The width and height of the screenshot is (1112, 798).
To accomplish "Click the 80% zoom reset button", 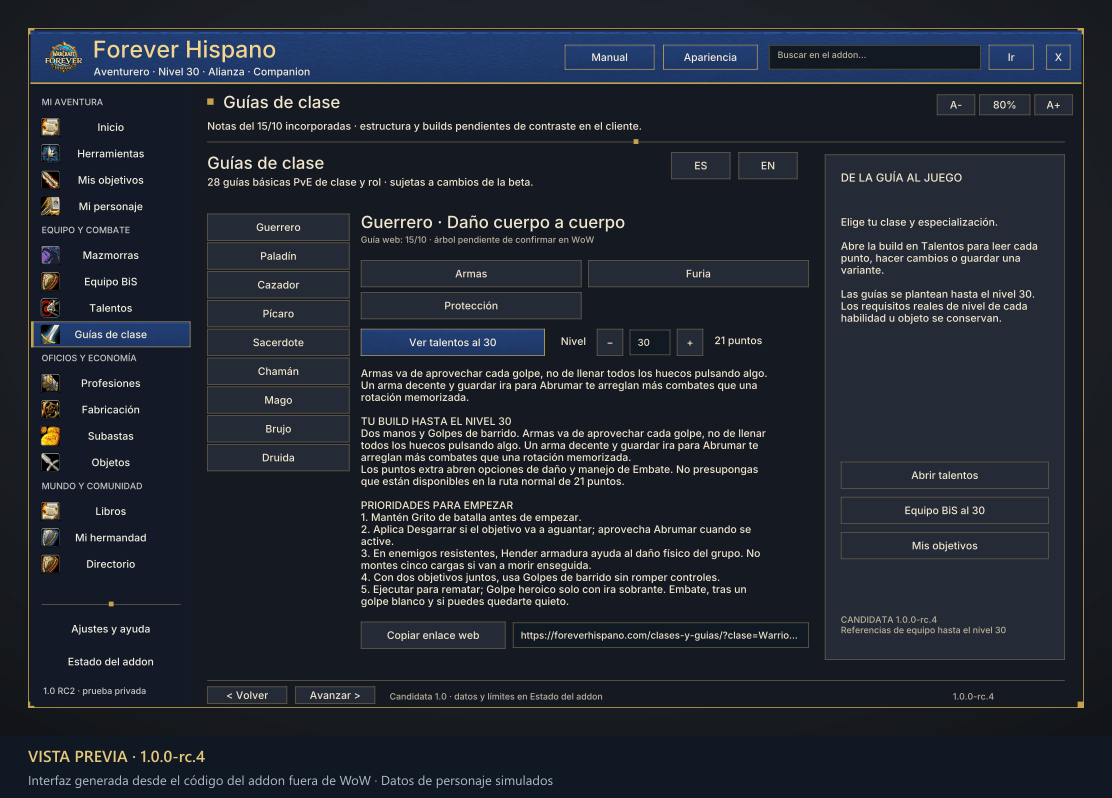I will tap(1004, 105).
